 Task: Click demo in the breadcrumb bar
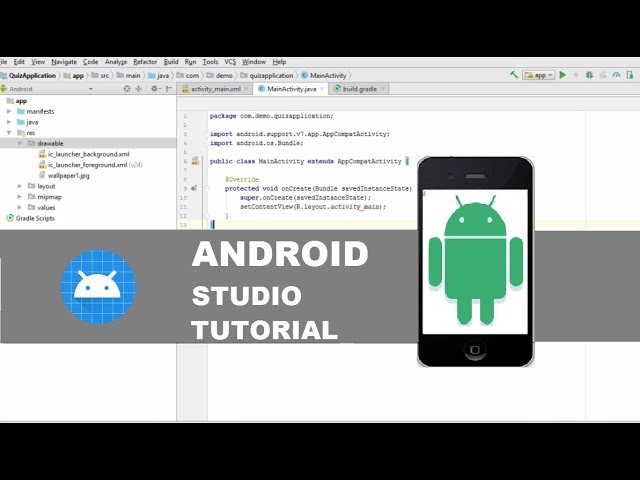click(224, 76)
